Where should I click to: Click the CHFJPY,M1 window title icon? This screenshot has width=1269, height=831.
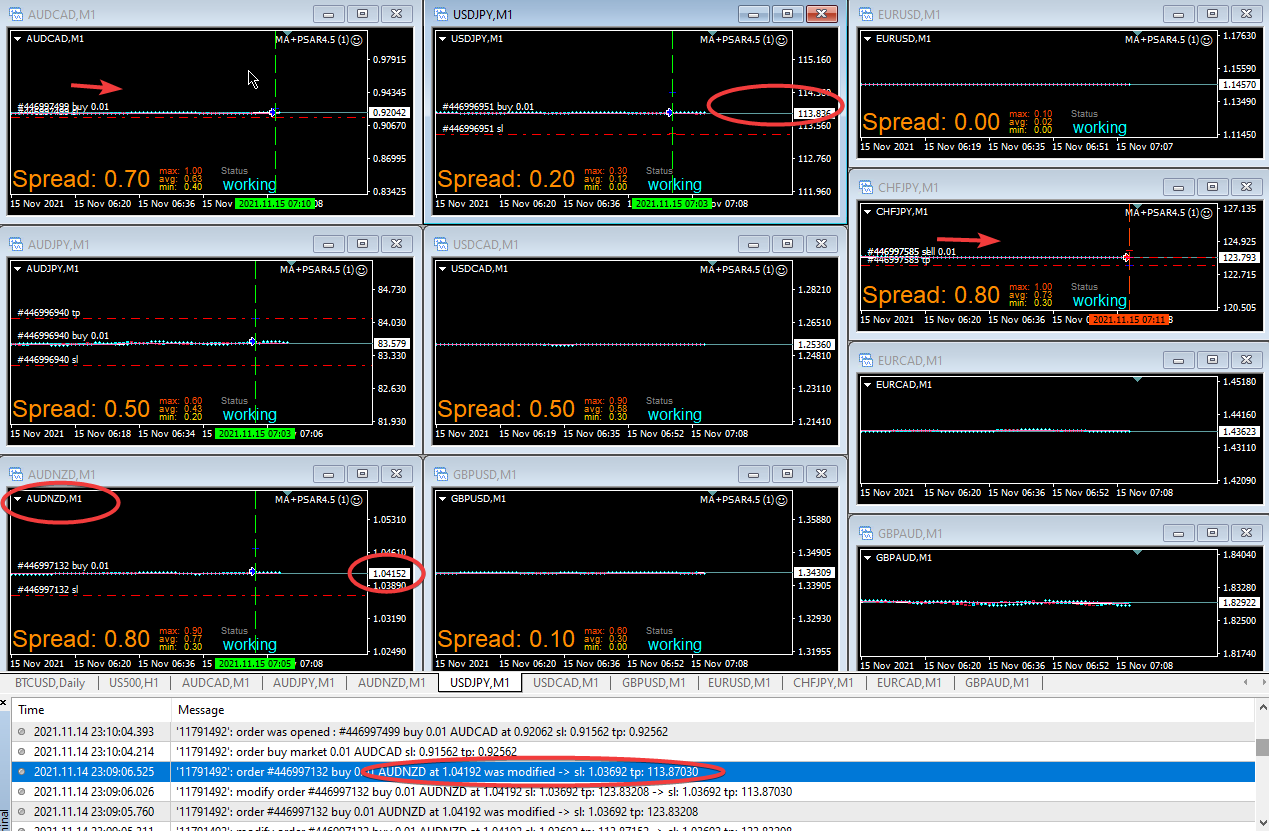[x=866, y=188]
